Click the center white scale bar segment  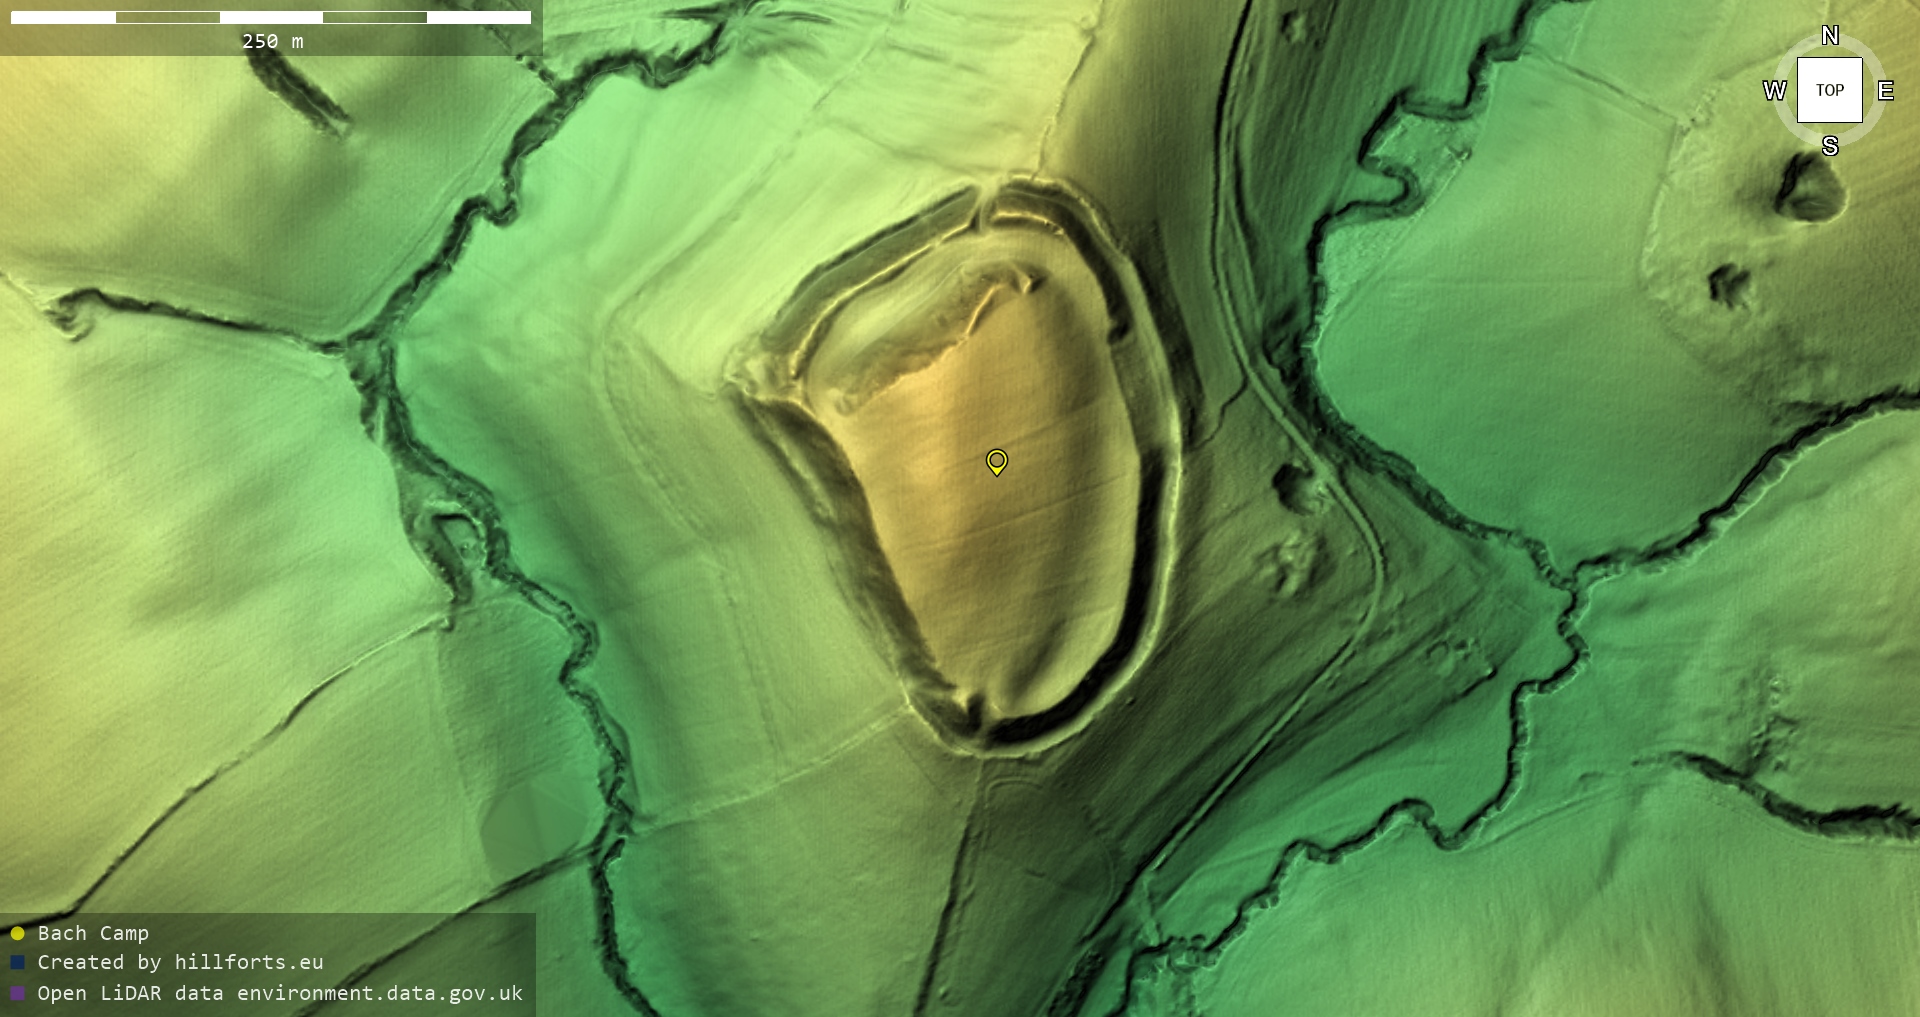click(271, 18)
